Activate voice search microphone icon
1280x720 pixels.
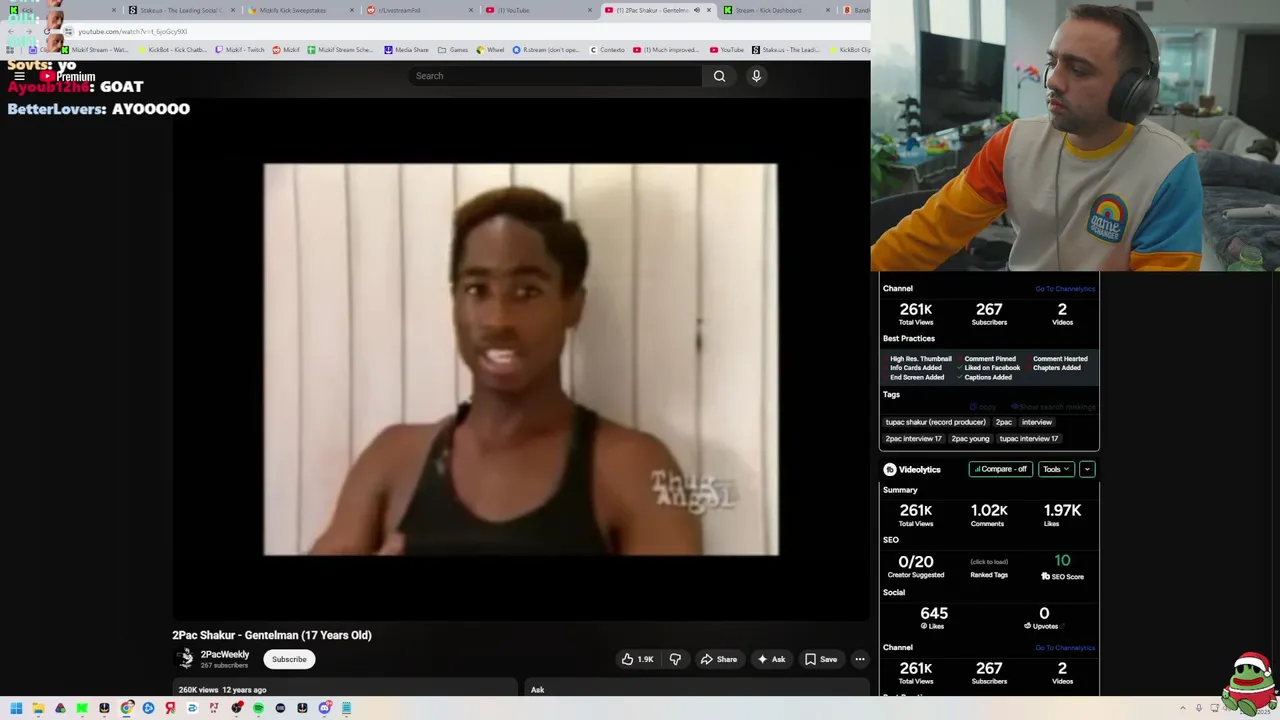click(x=756, y=76)
